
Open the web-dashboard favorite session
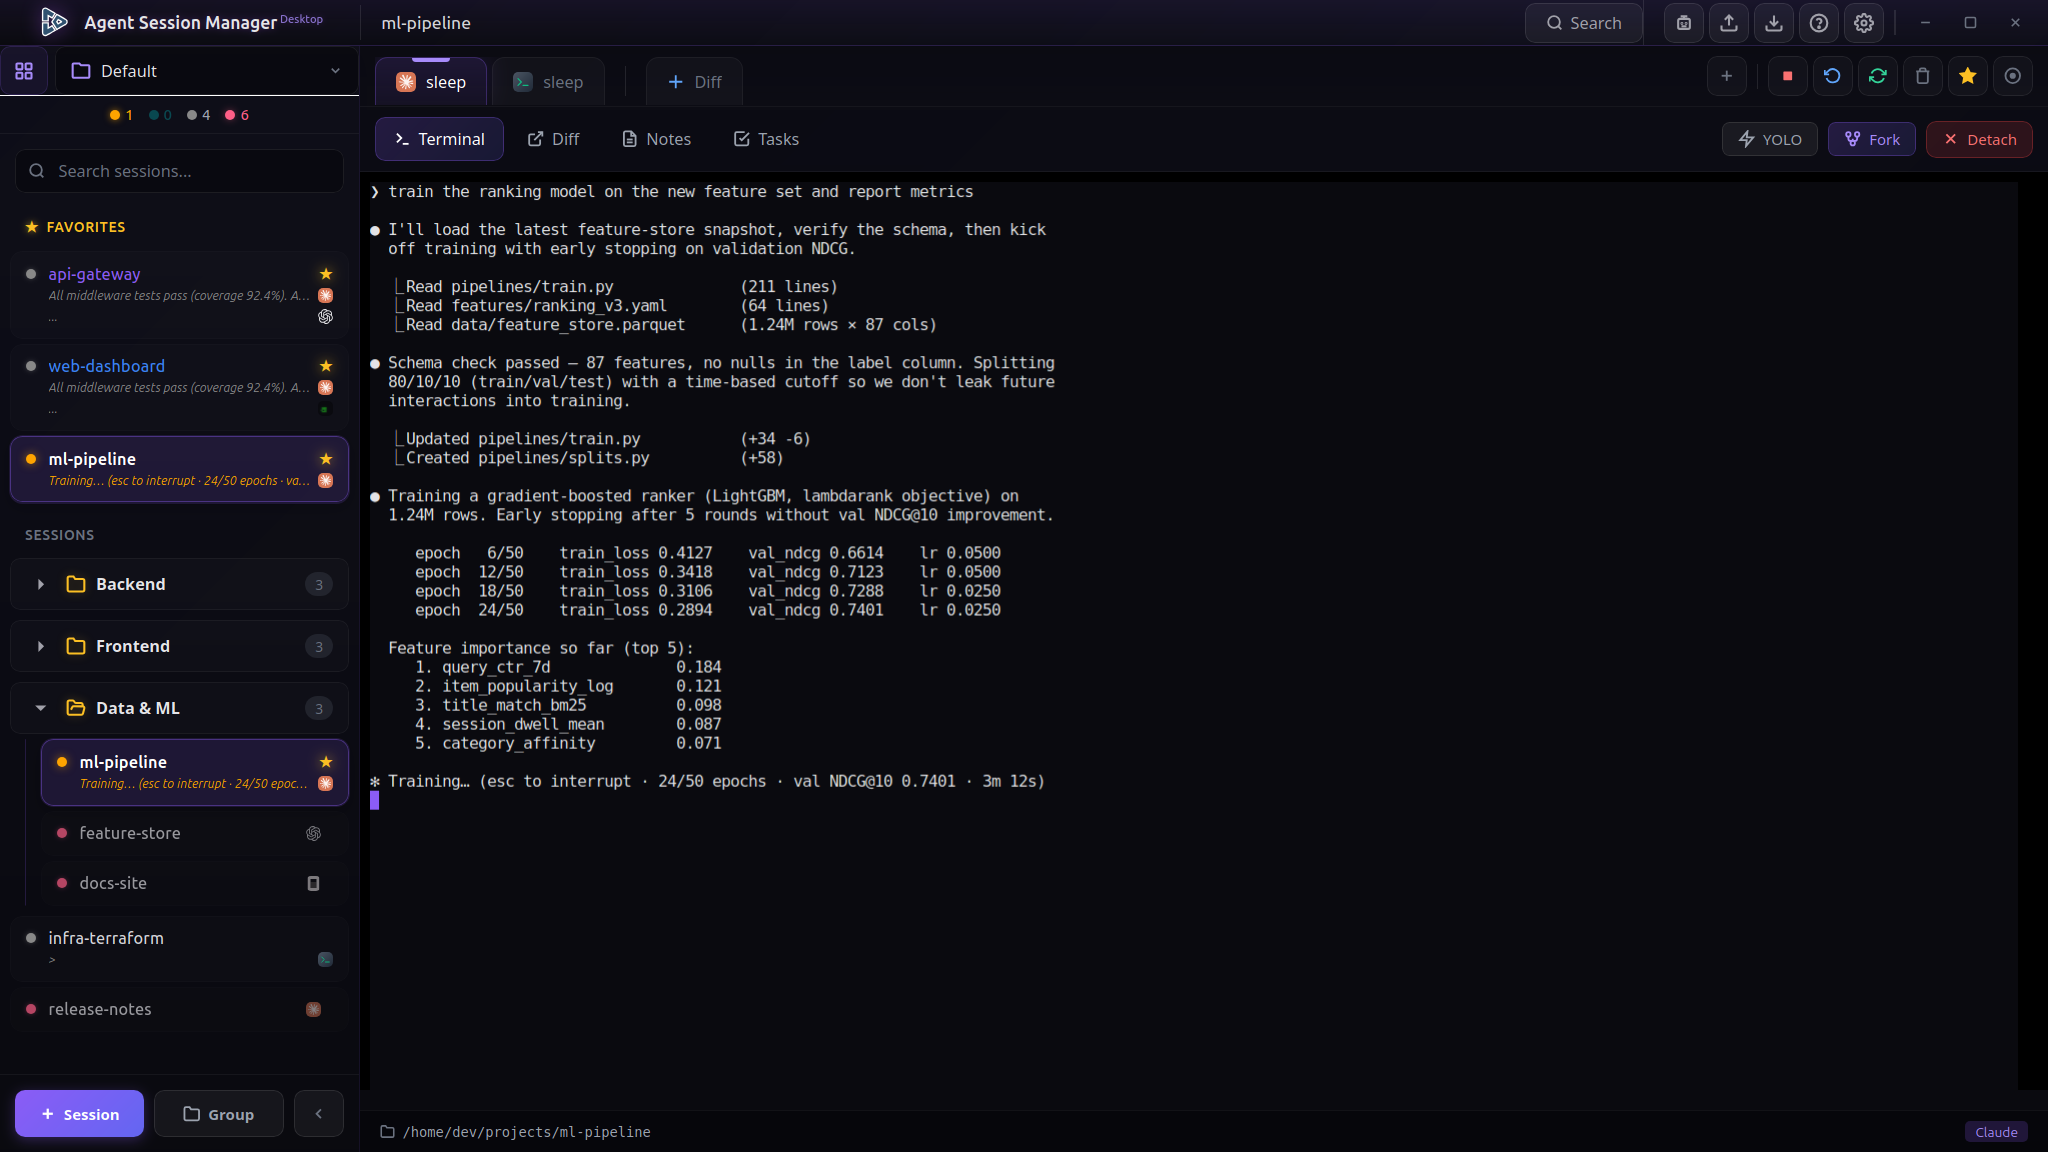point(179,387)
